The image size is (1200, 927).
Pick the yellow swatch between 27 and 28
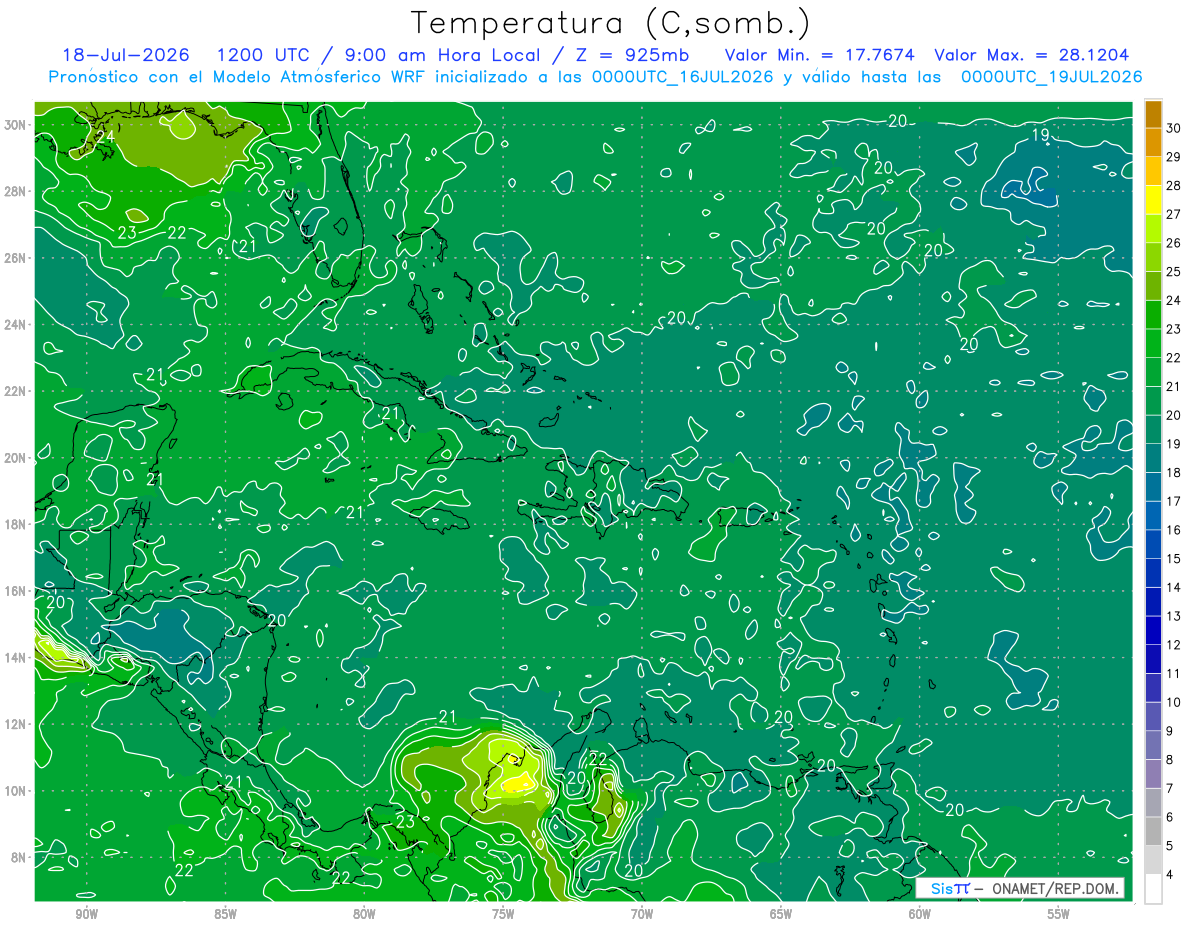[1153, 200]
